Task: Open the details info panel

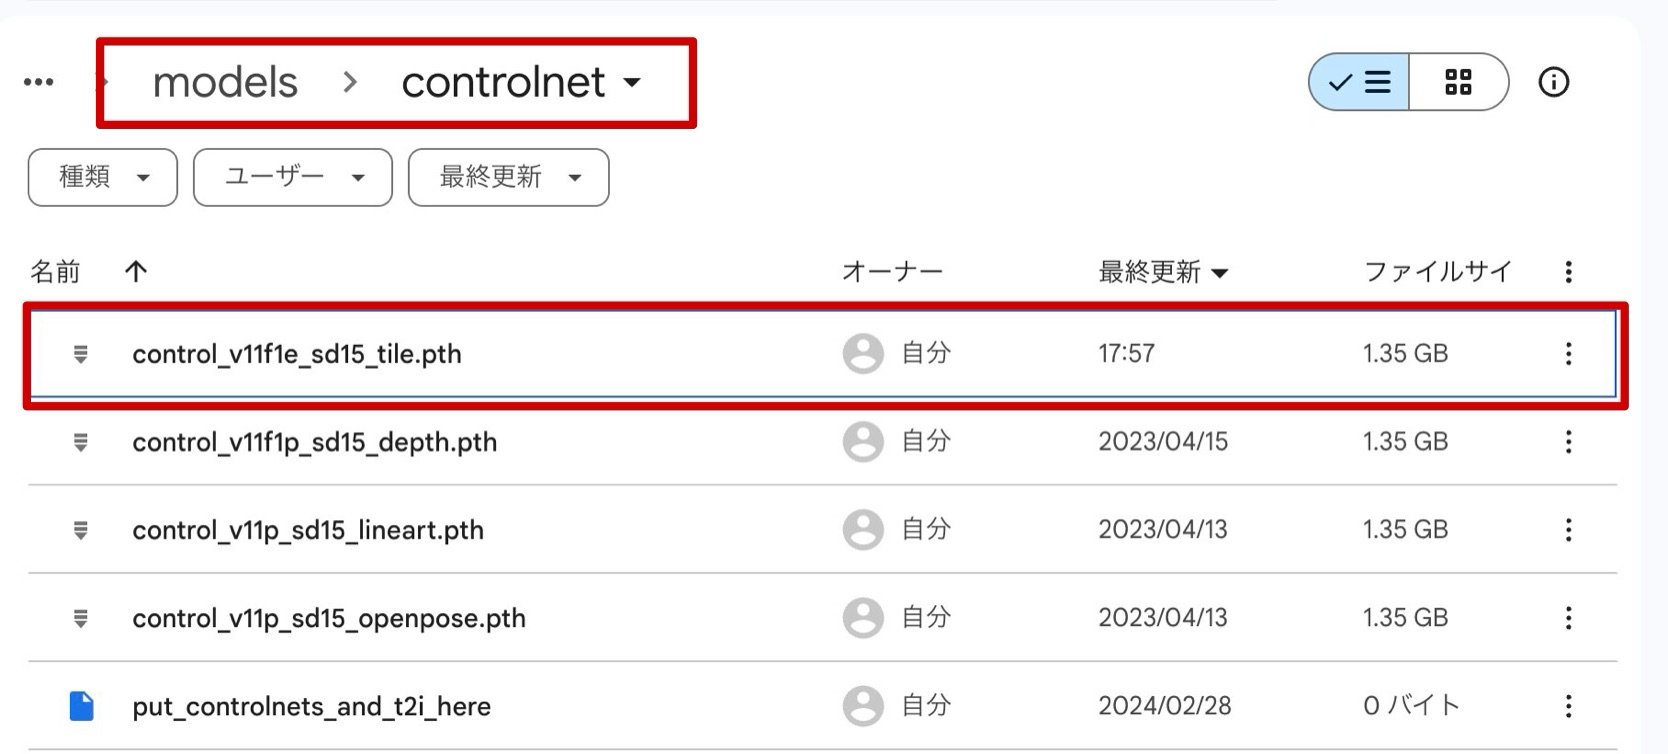Action: click(1554, 82)
